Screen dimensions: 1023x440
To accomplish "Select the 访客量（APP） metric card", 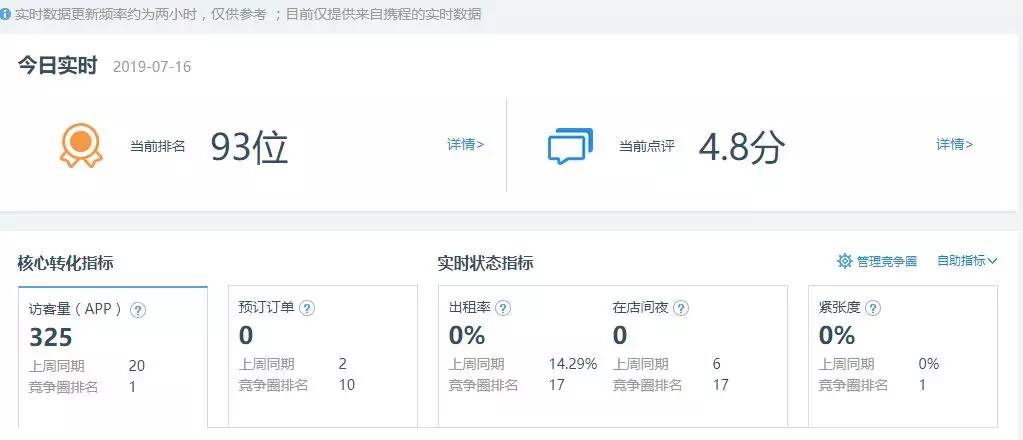I will click(x=113, y=356).
